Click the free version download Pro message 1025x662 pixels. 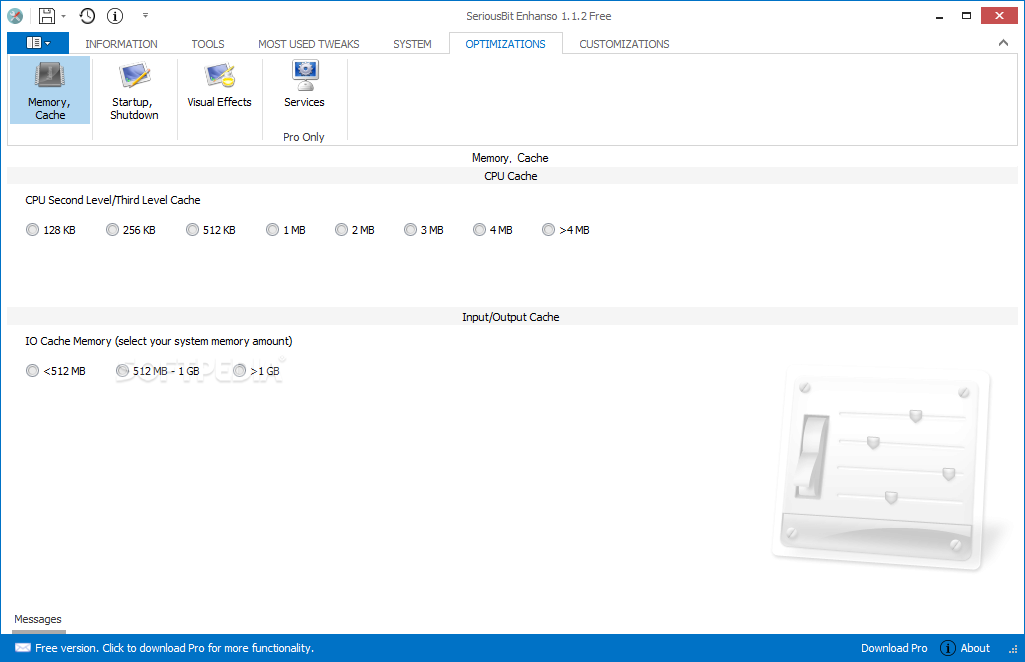pyautogui.click(x=175, y=648)
